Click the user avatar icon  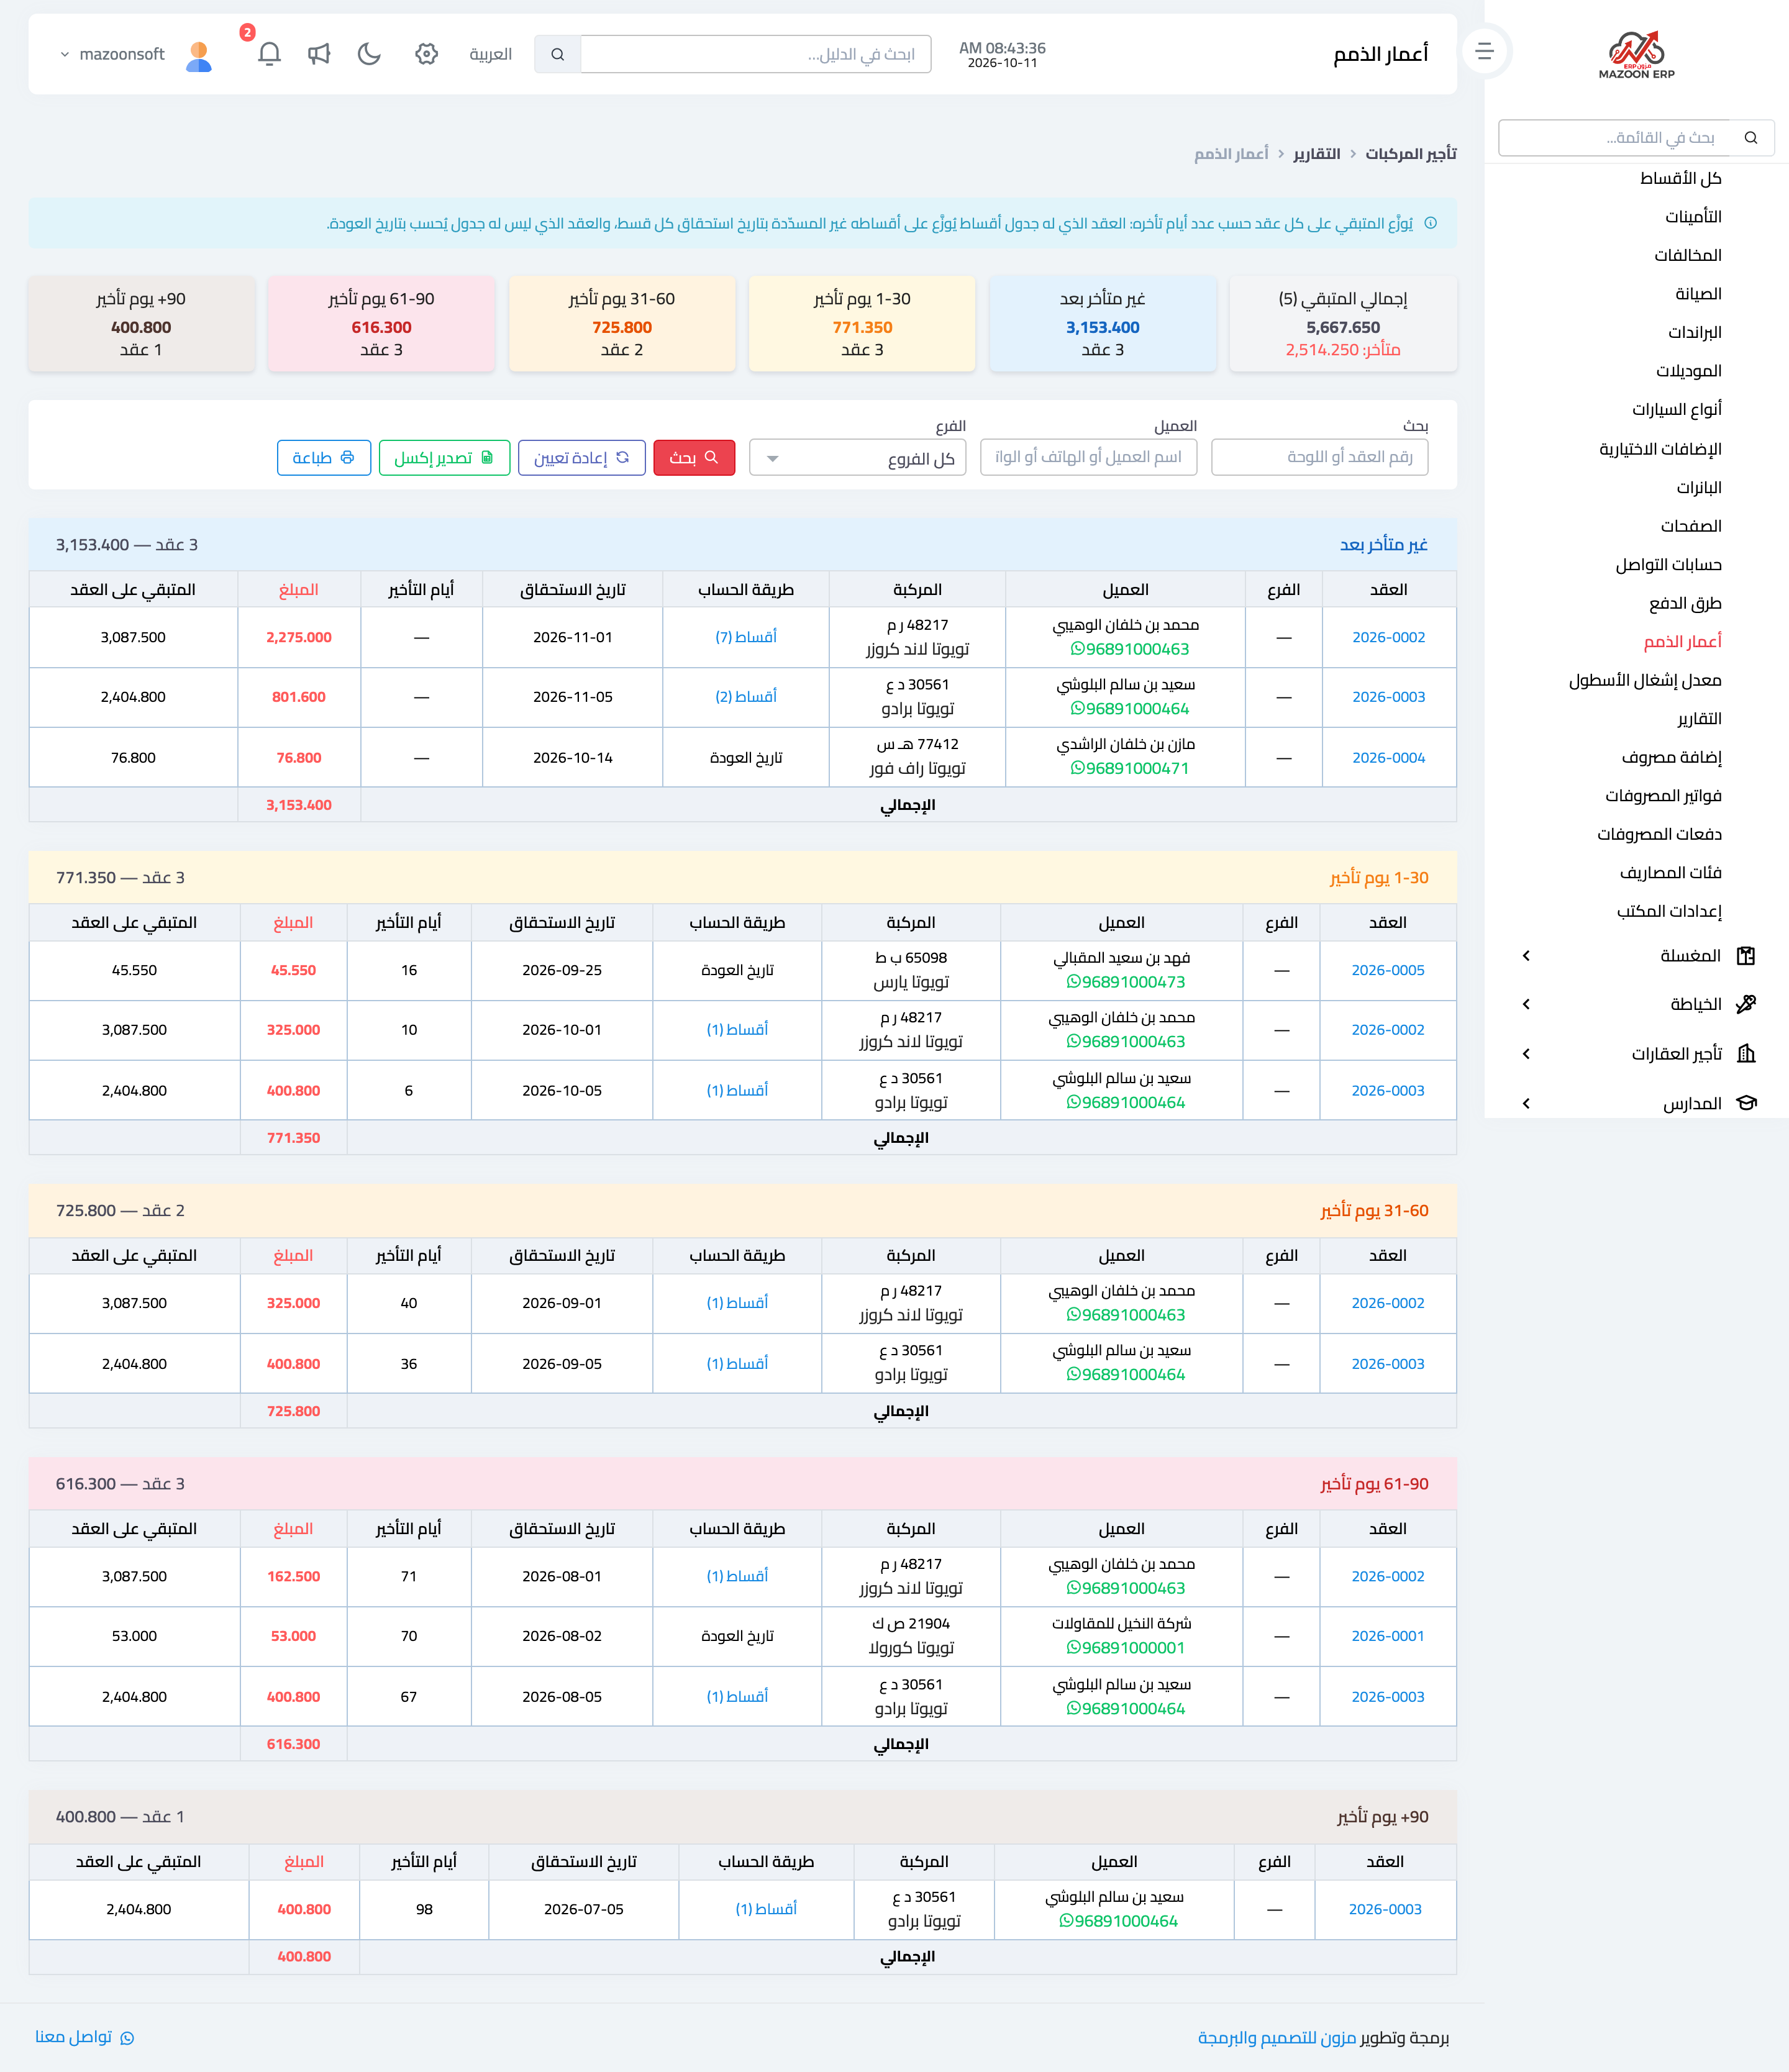199,55
